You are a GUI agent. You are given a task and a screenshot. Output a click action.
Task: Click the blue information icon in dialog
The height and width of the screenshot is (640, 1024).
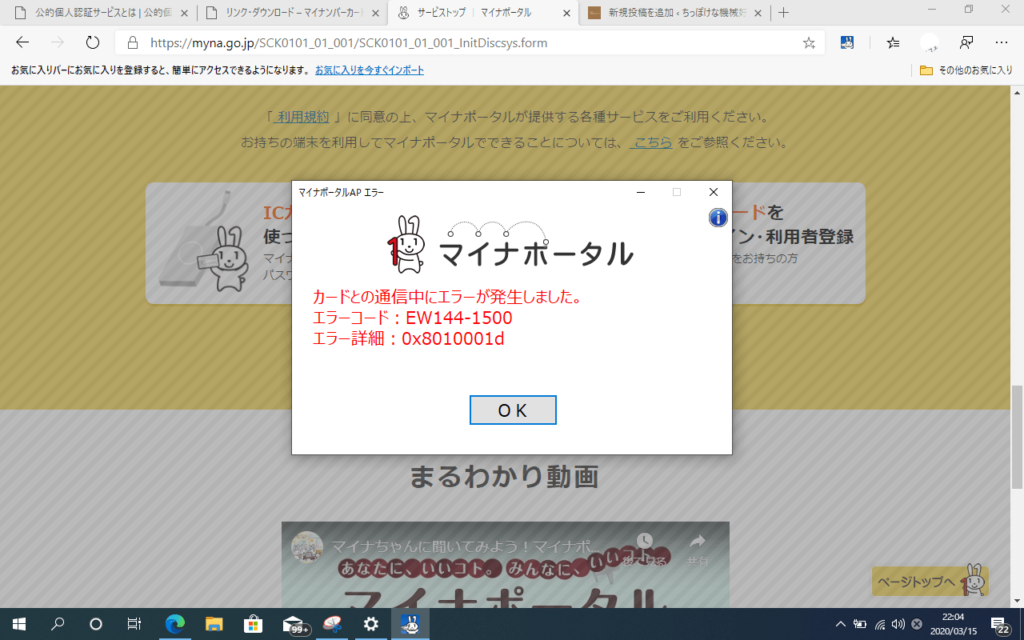click(718, 217)
